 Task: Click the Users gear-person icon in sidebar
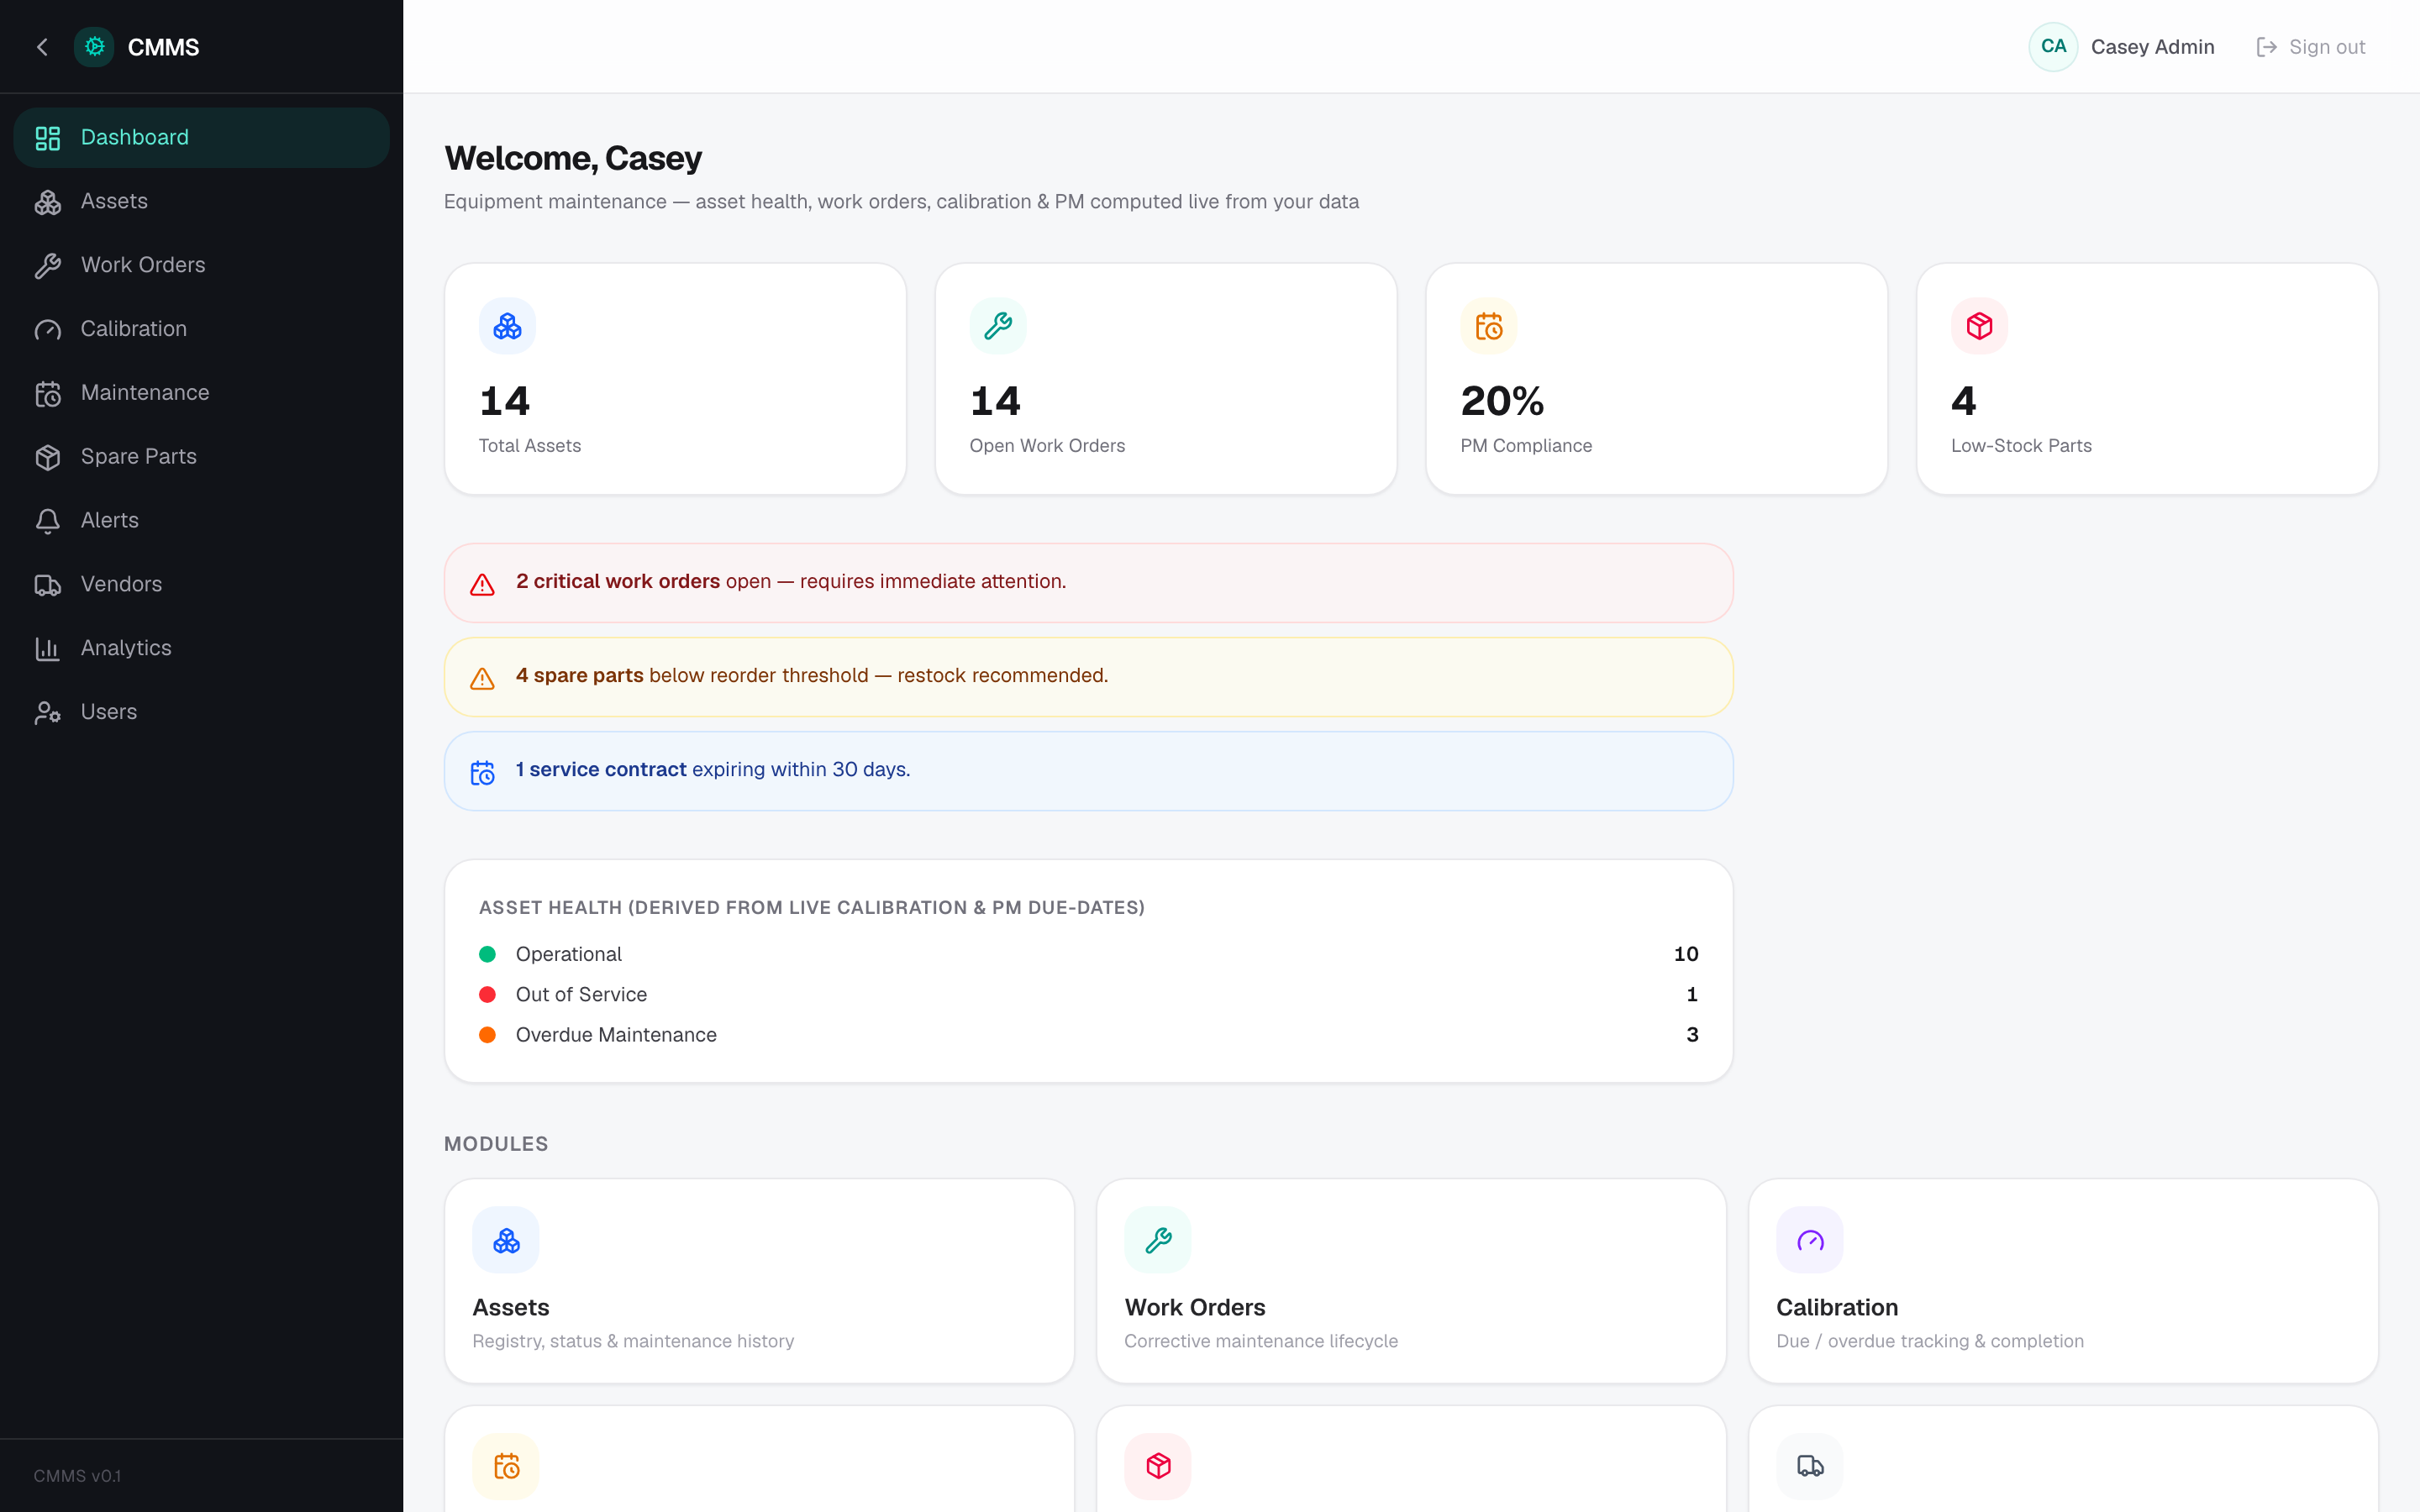click(48, 713)
